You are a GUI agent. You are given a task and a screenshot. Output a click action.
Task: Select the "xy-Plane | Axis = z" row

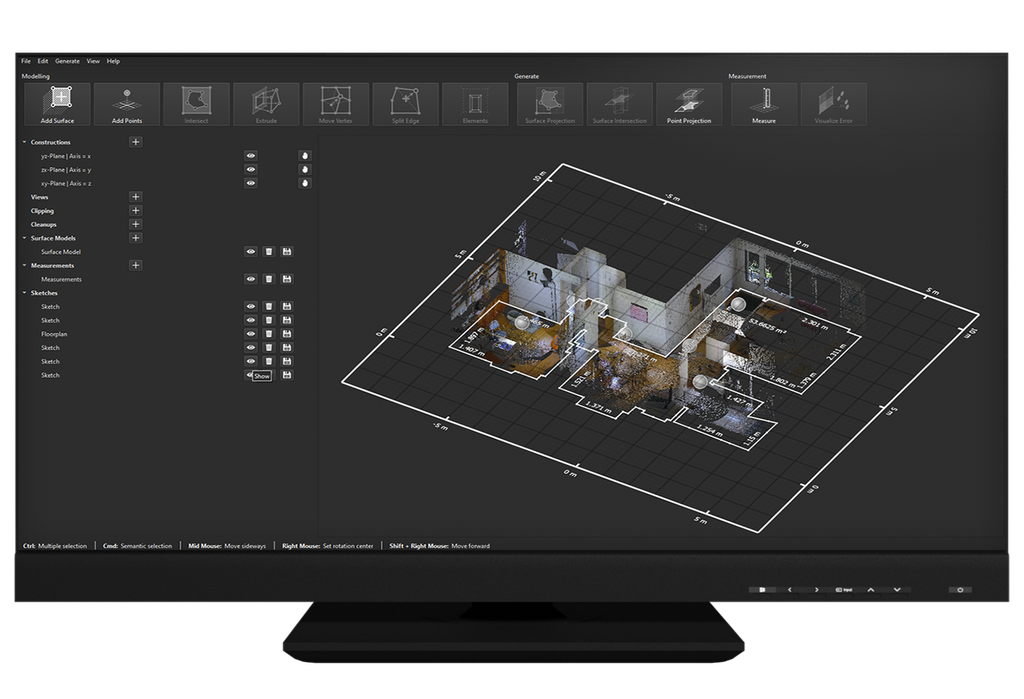66,184
